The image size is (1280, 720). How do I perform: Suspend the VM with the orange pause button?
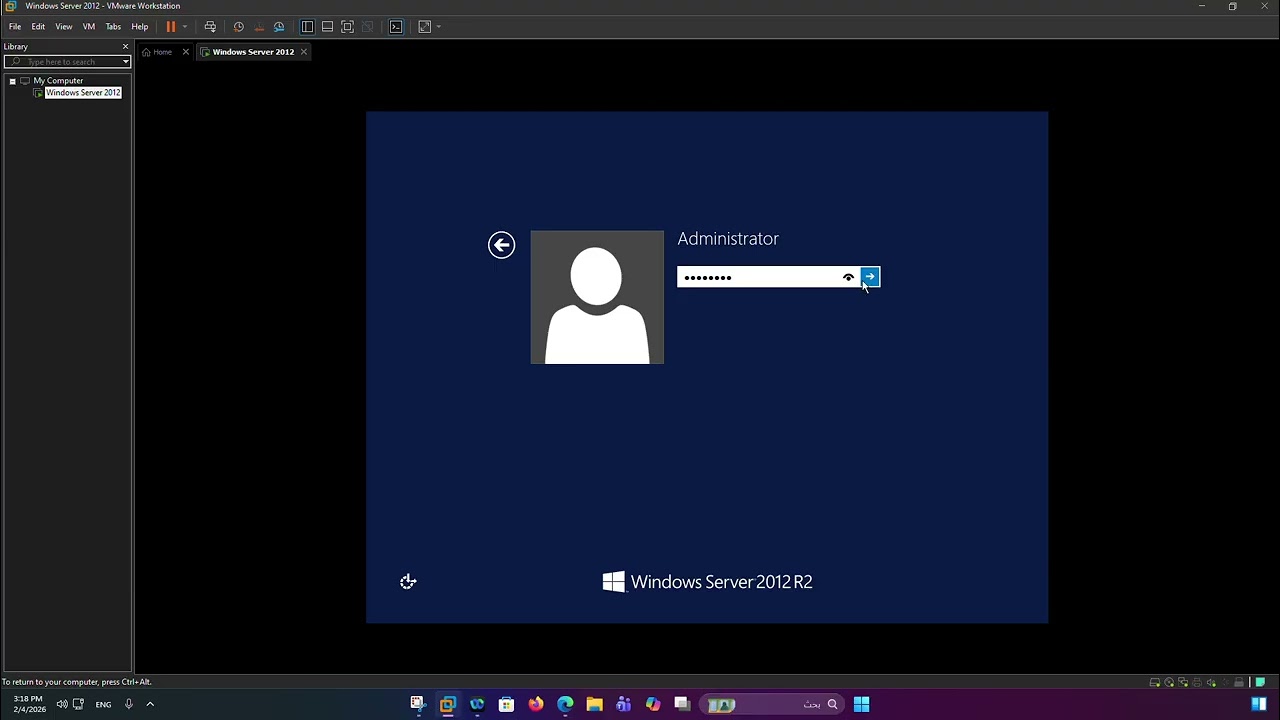click(171, 27)
